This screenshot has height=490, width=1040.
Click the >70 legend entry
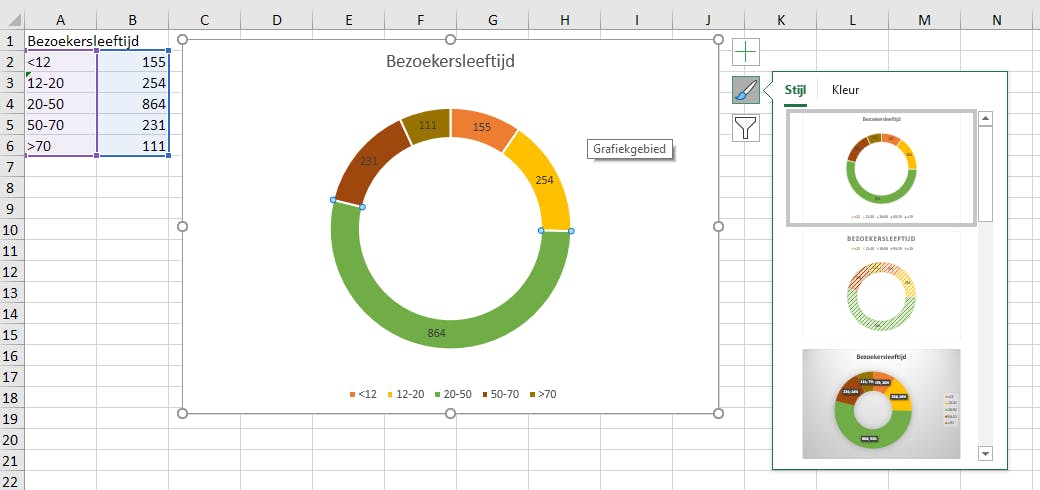[x=543, y=394]
